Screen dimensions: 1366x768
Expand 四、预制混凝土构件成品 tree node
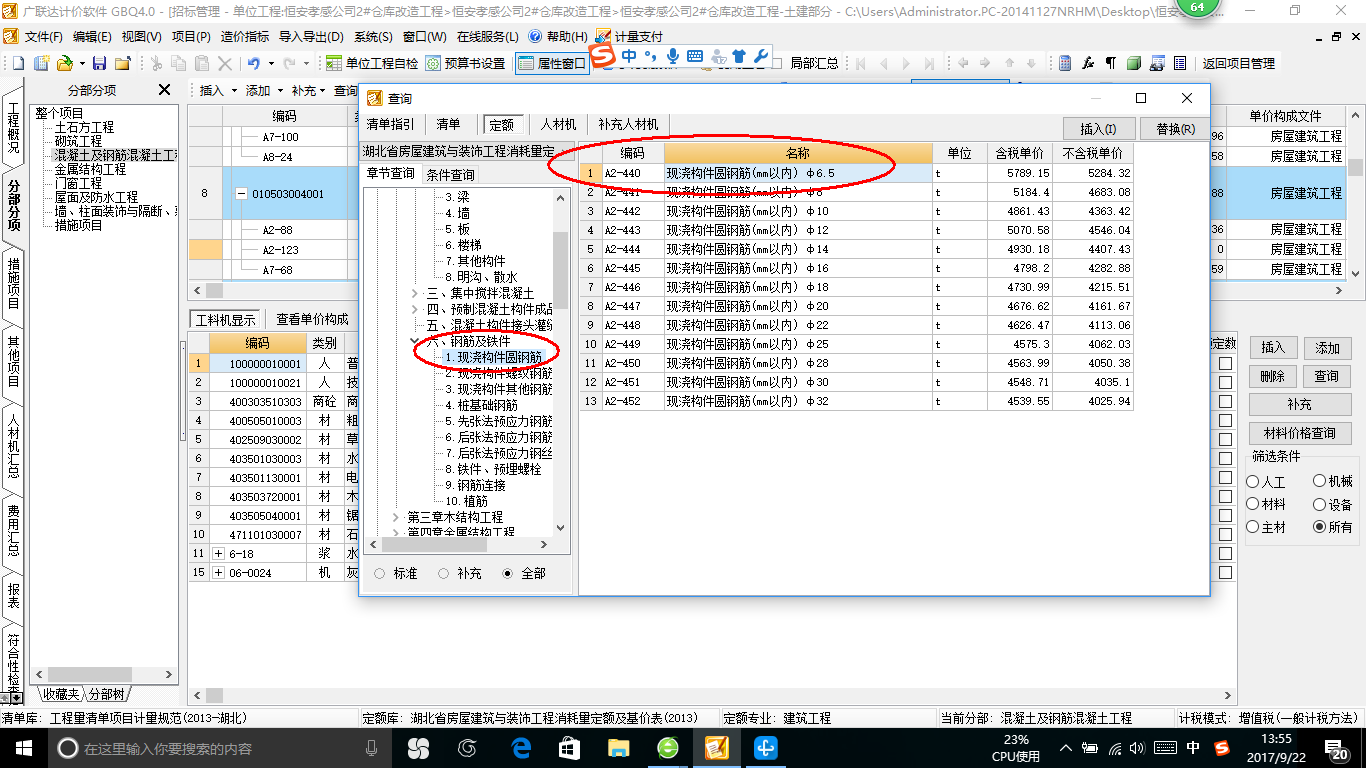416,309
